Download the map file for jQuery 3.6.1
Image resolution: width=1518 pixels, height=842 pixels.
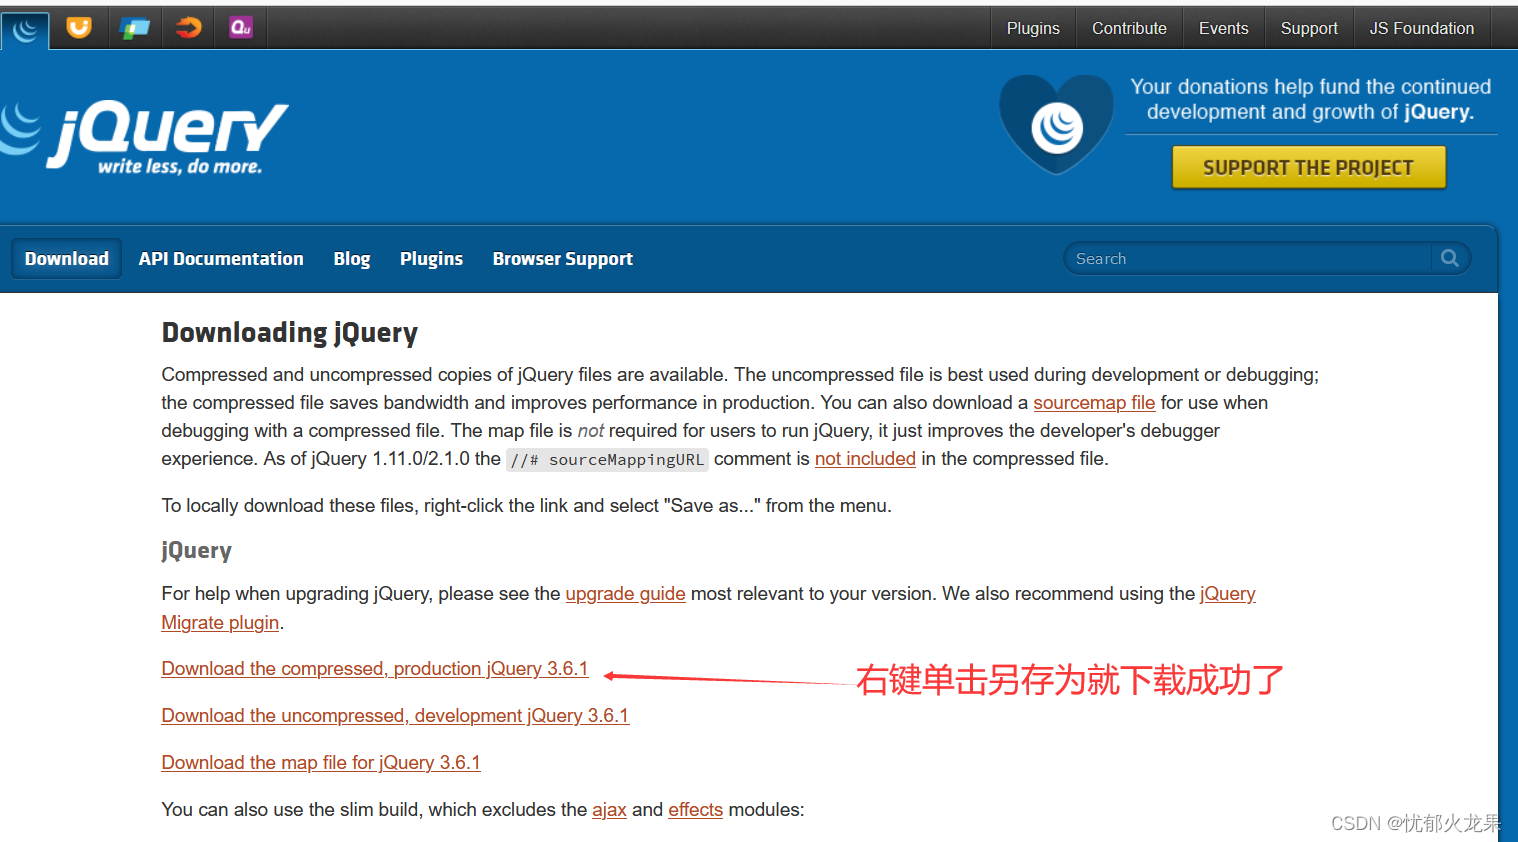click(x=321, y=762)
